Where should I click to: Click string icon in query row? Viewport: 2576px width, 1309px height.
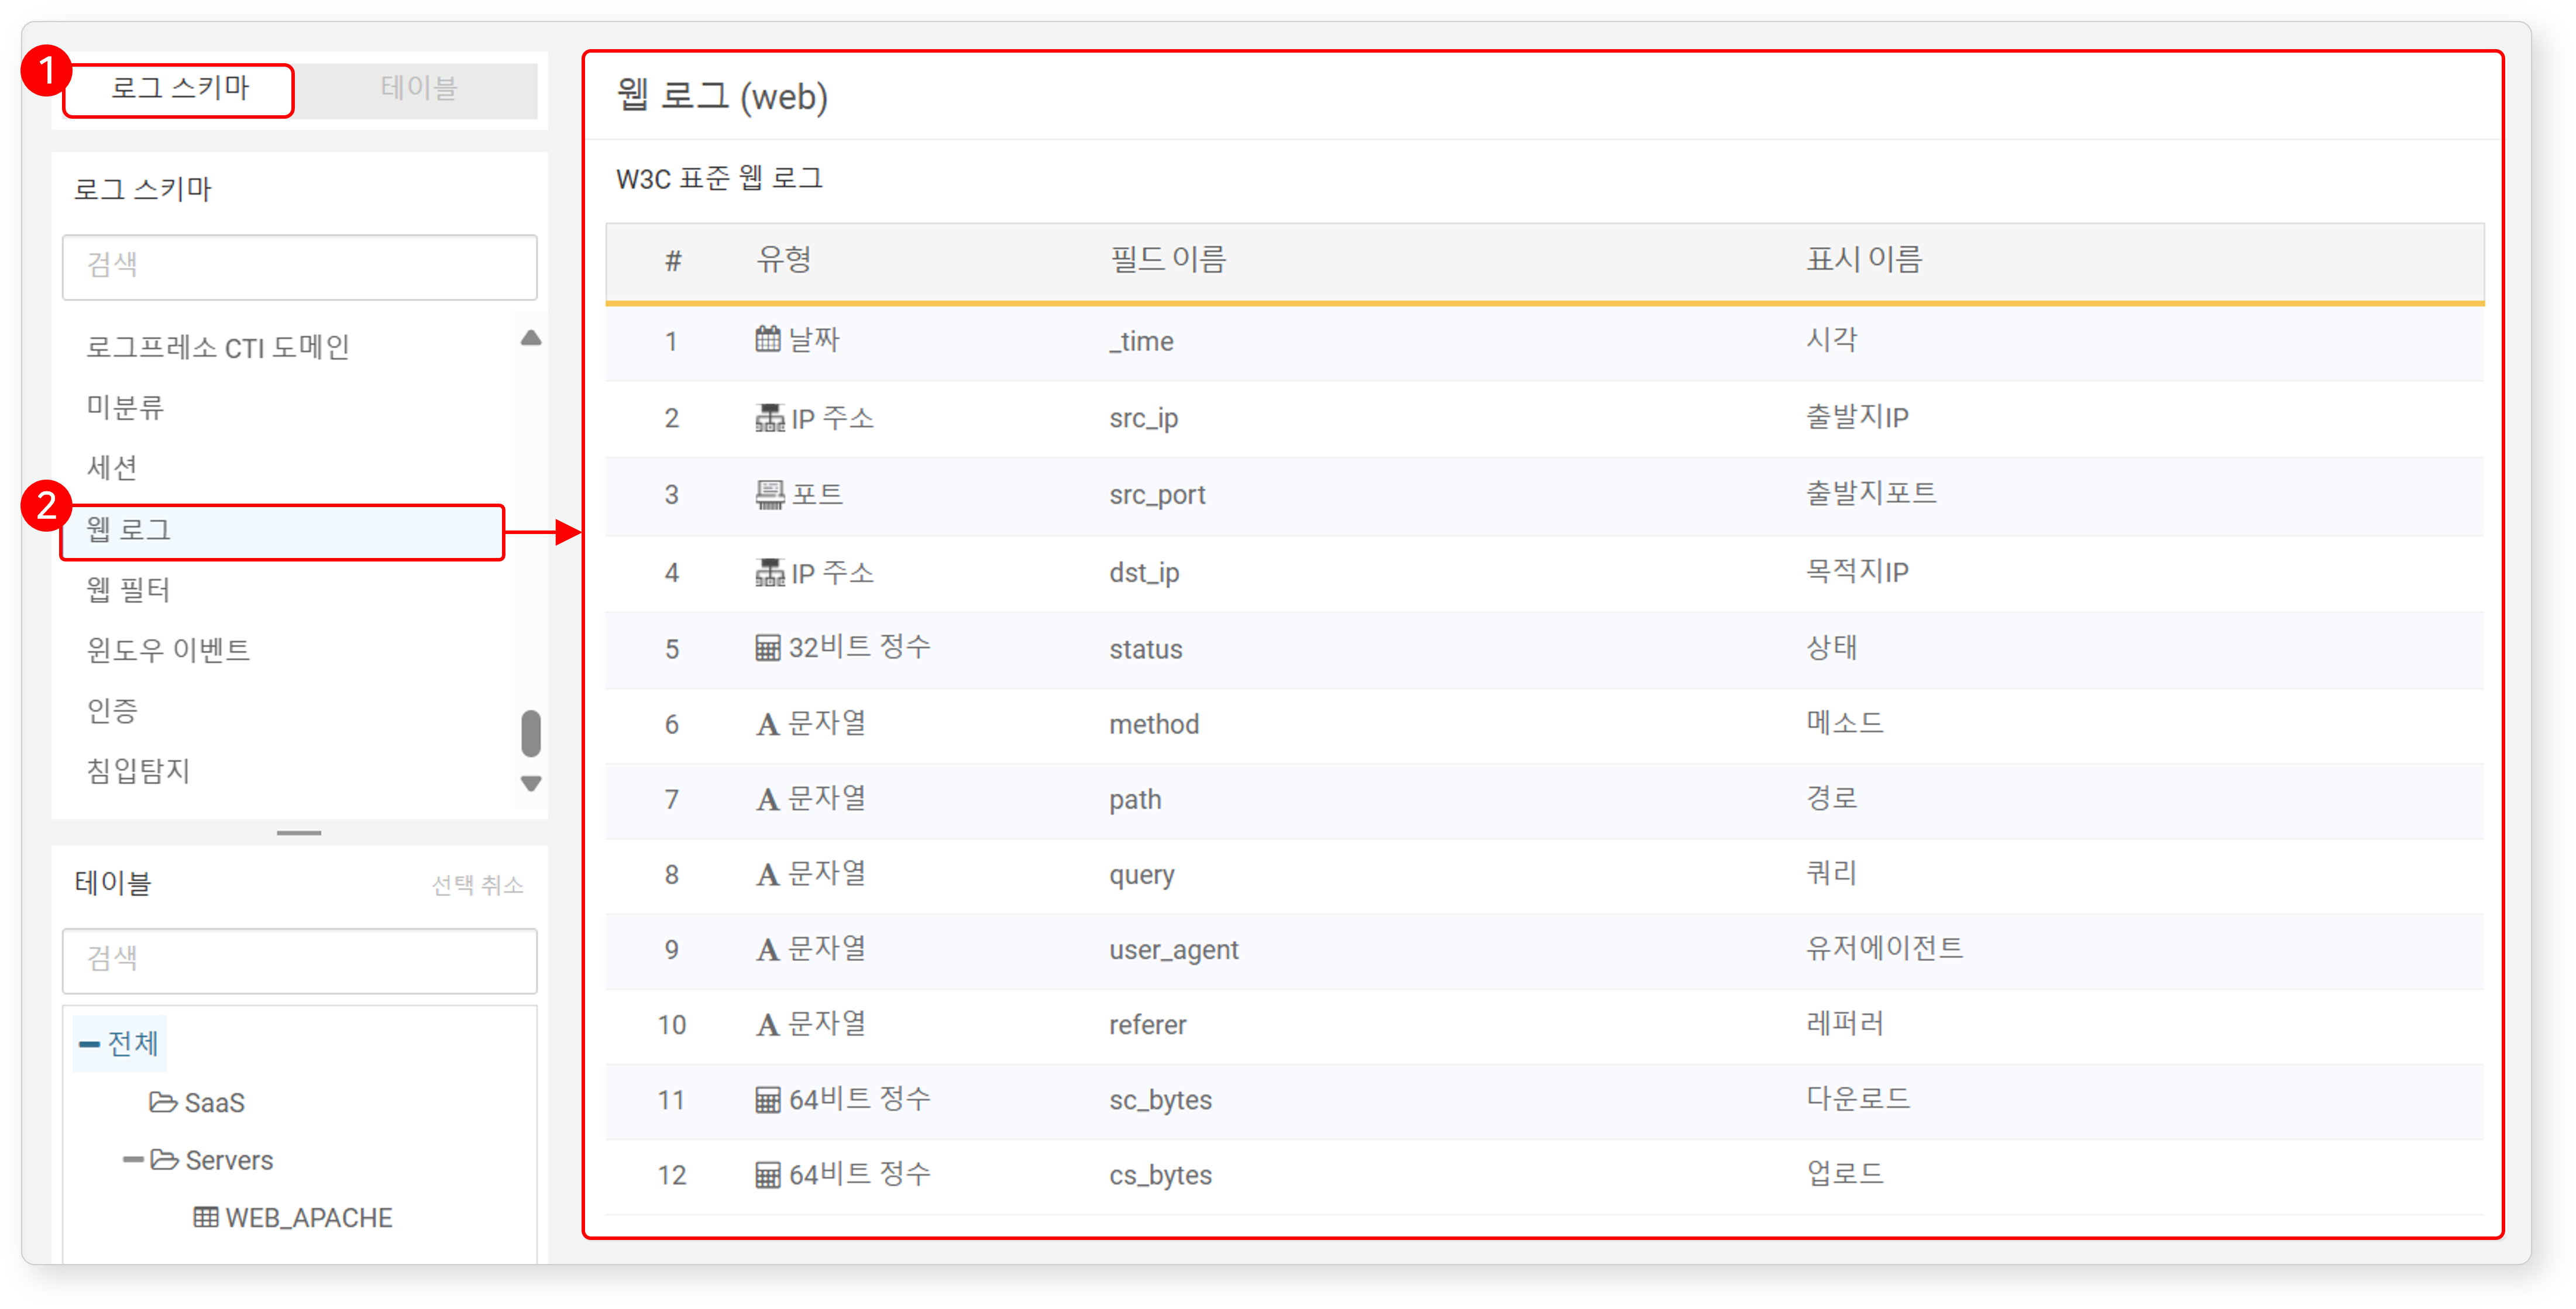click(x=767, y=874)
